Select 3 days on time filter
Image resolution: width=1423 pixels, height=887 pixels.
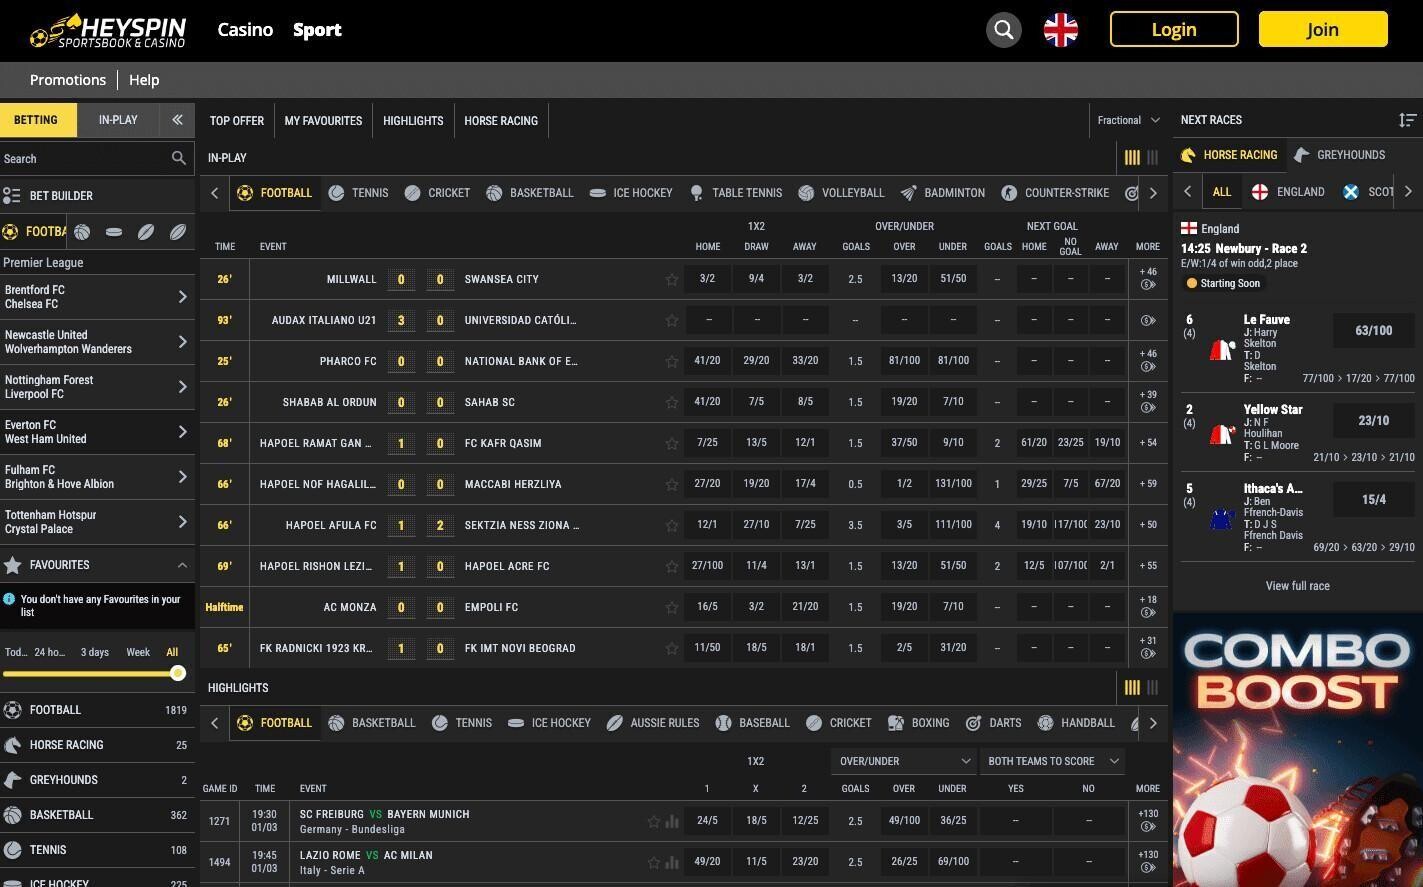pos(95,652)
